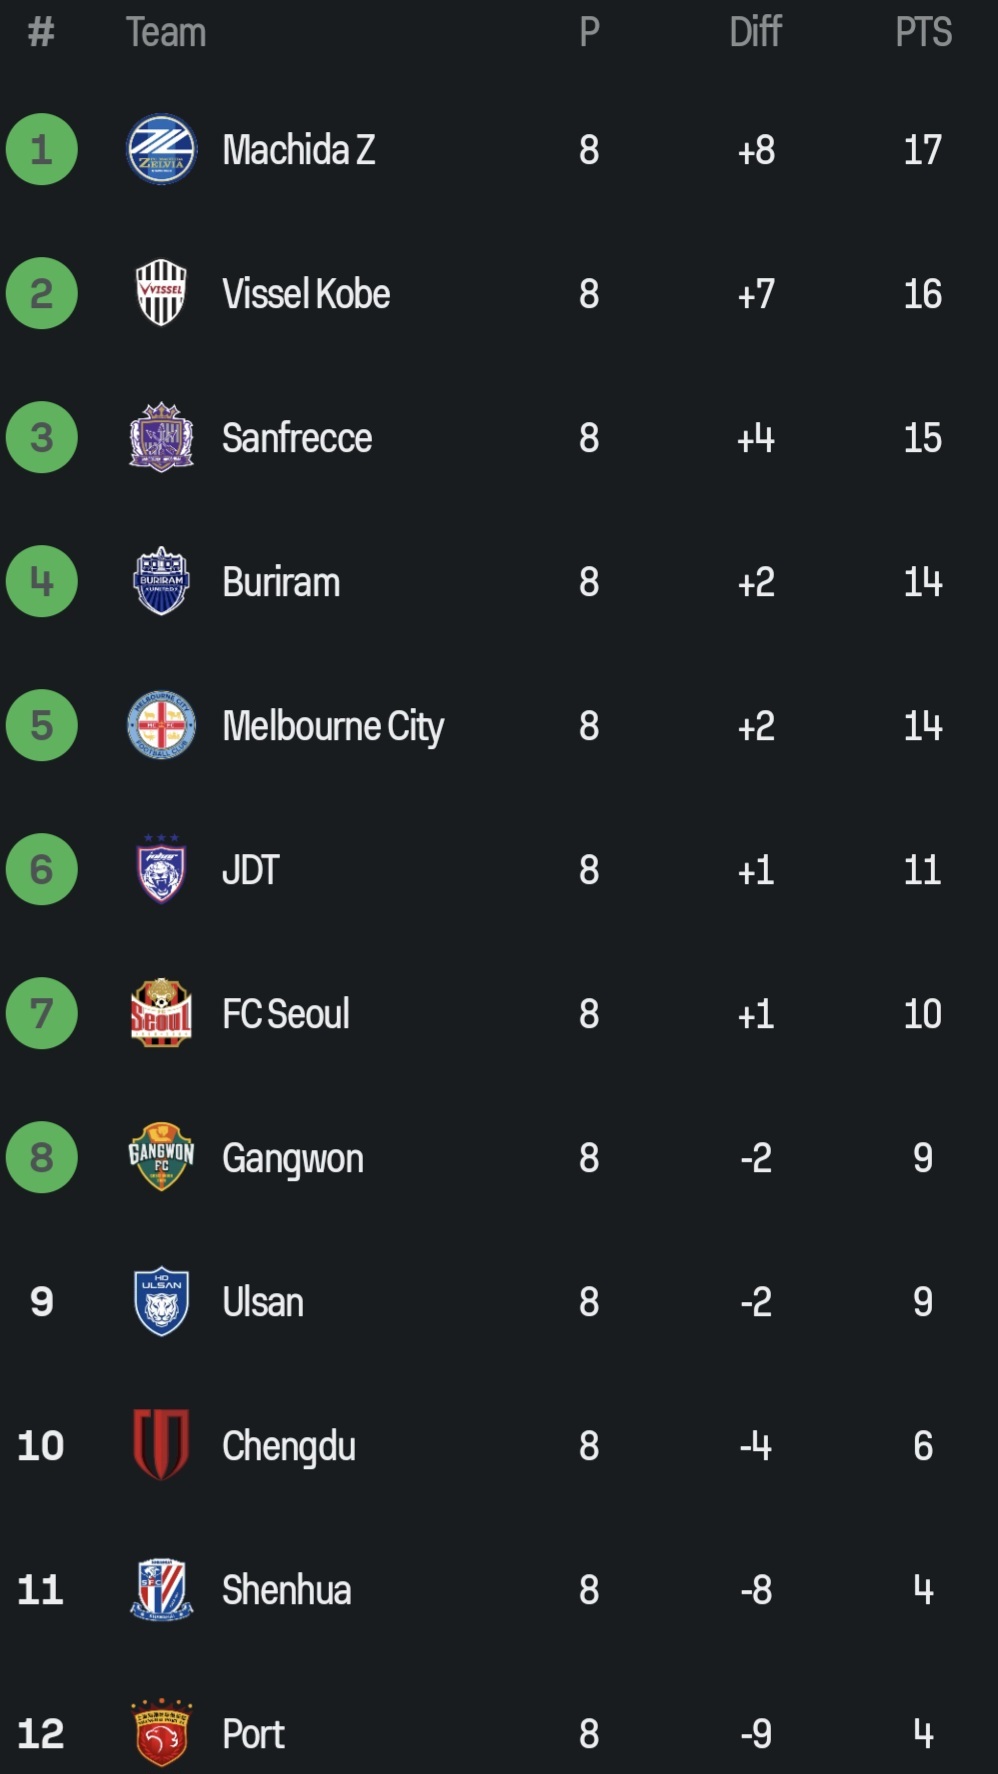Click the Melbourne City round crest
Image resolution: width=998 pixels, height=1774 pixels.
click(x=161, y=725)
